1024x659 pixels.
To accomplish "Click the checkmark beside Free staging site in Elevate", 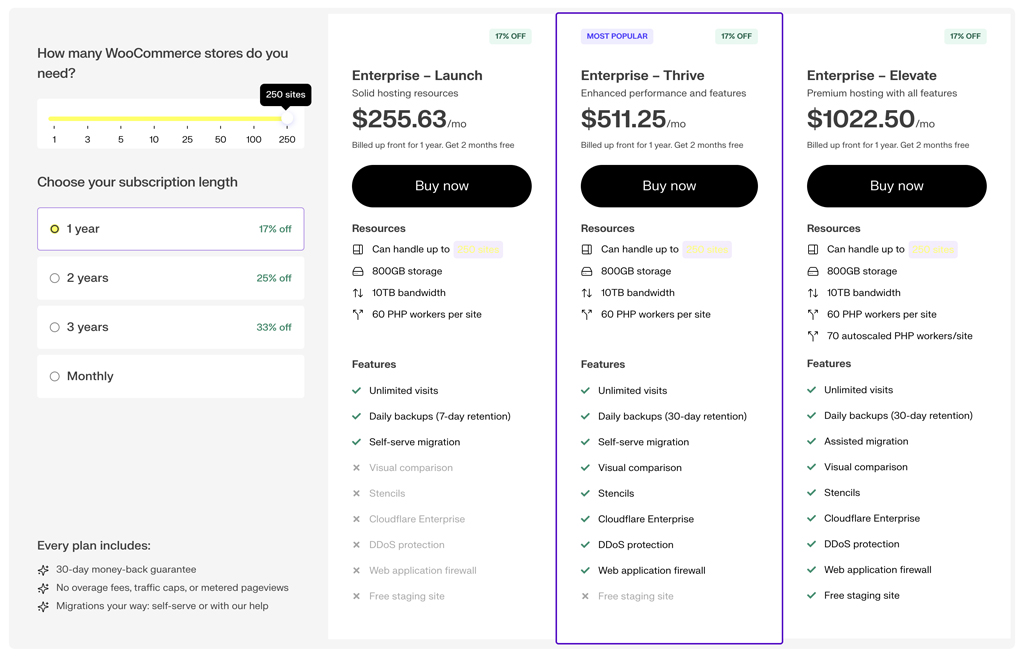I will tap(813, 595).
